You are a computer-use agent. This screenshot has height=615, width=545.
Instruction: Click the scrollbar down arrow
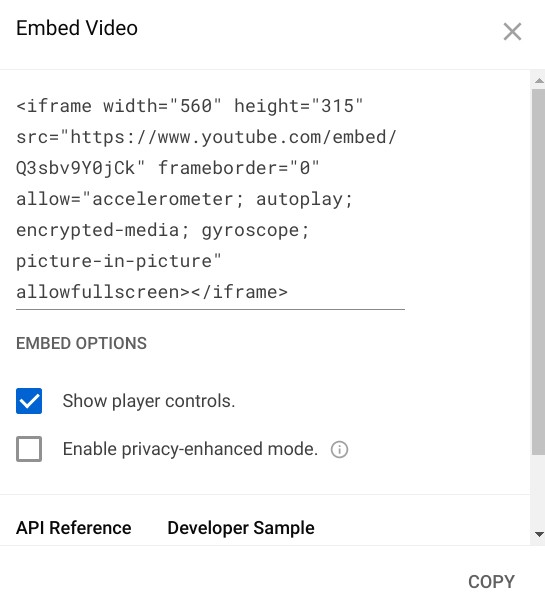coord(539,535)
